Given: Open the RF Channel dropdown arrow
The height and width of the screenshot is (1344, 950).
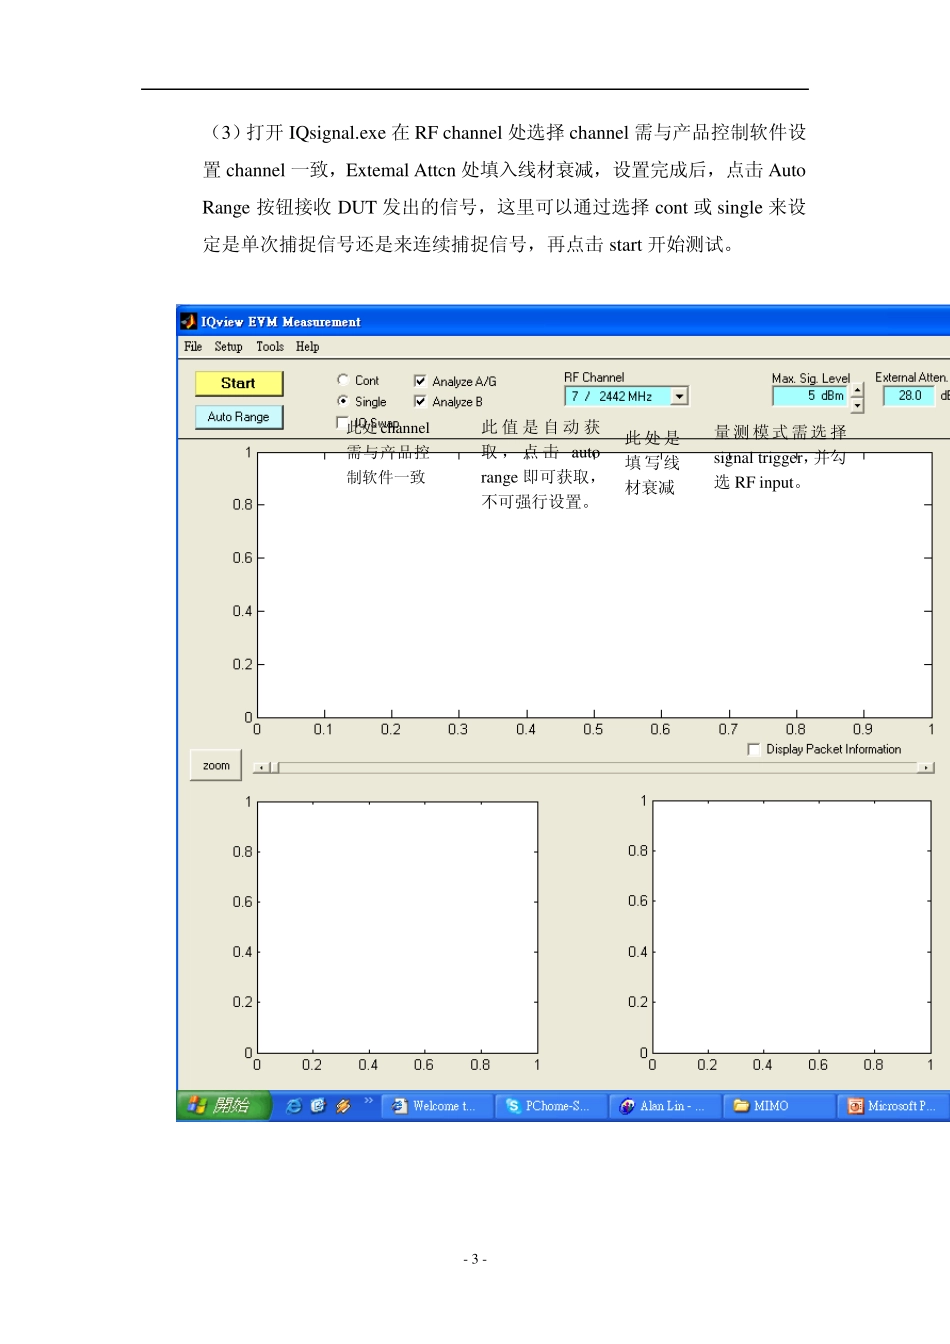Looking at the screenshot, I should click(x=679, y=396).
